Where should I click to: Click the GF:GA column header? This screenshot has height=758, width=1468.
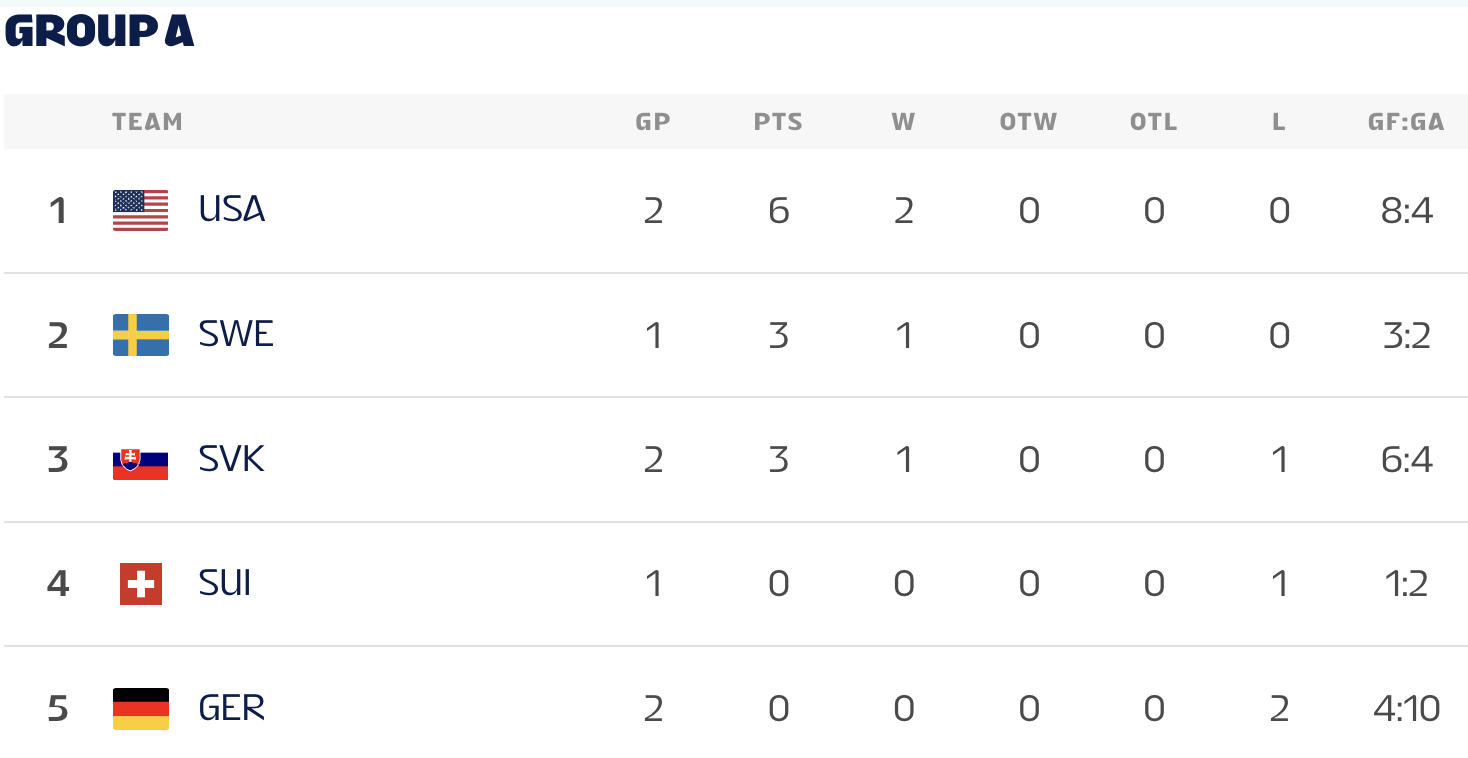1406,122
